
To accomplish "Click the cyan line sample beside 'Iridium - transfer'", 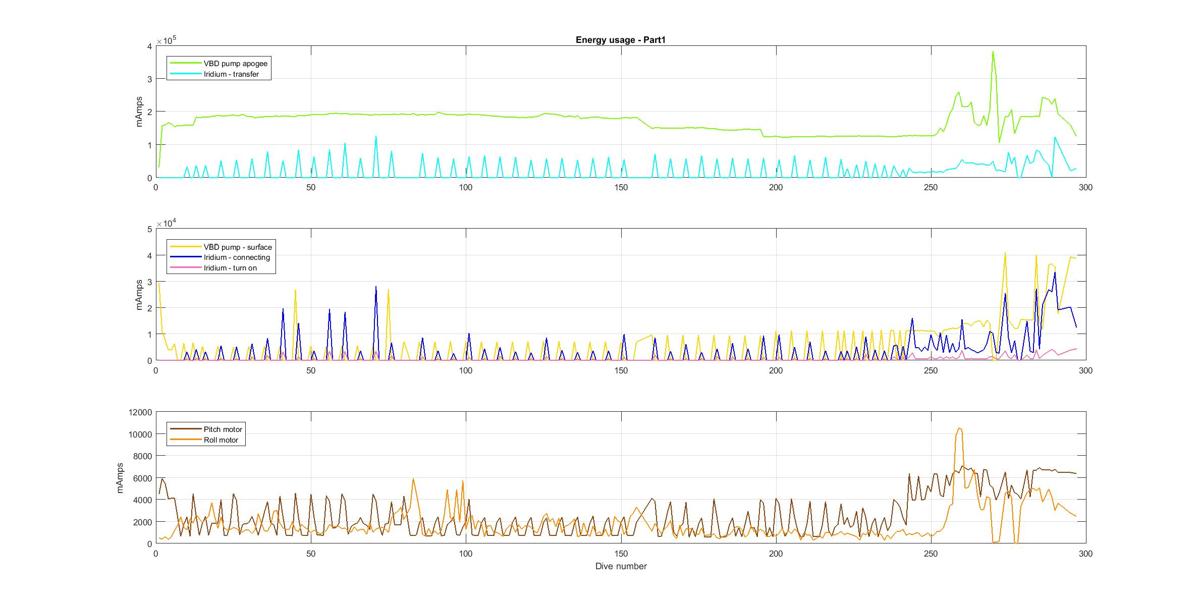I will (185, 74).
